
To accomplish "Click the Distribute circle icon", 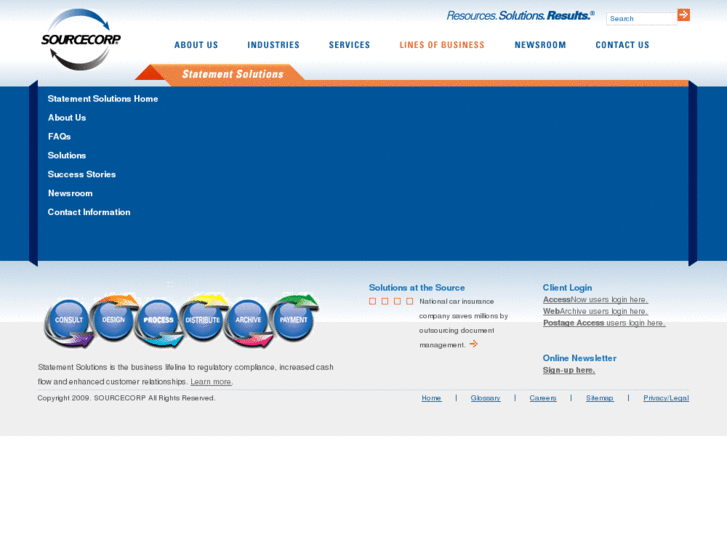I will (x=203, y=320).
